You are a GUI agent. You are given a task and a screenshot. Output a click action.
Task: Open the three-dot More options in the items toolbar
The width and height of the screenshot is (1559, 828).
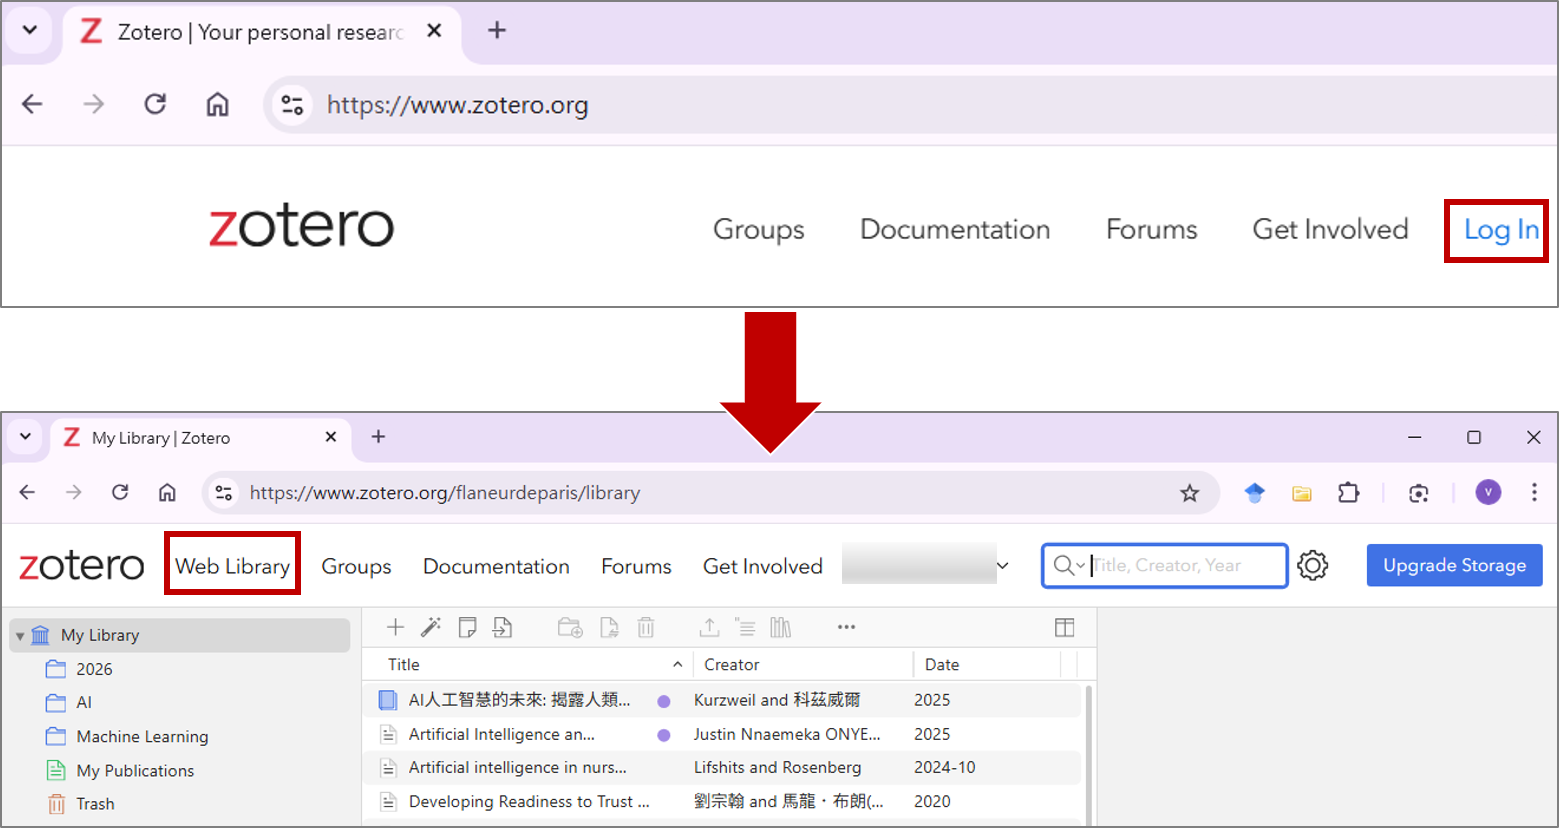846,627
